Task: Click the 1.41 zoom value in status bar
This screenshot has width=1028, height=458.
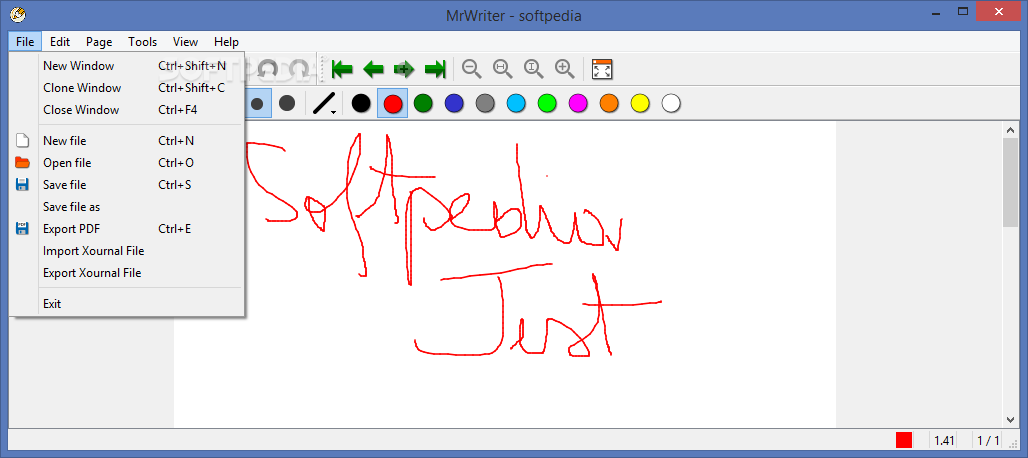Action: pos(945,440)
